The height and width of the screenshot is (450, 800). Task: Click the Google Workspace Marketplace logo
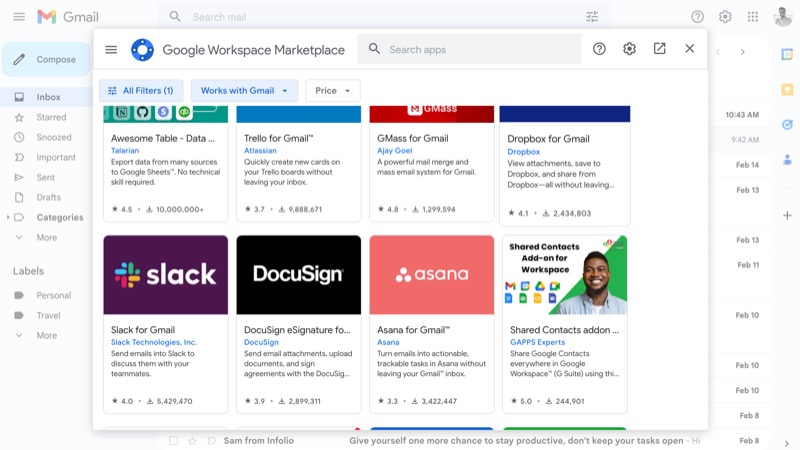pyautogui.click(x=142, y=50)
